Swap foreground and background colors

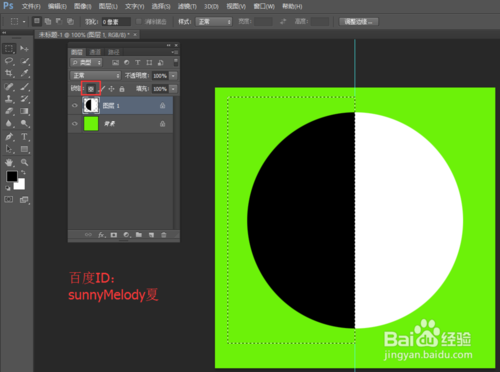coord(23,172)
